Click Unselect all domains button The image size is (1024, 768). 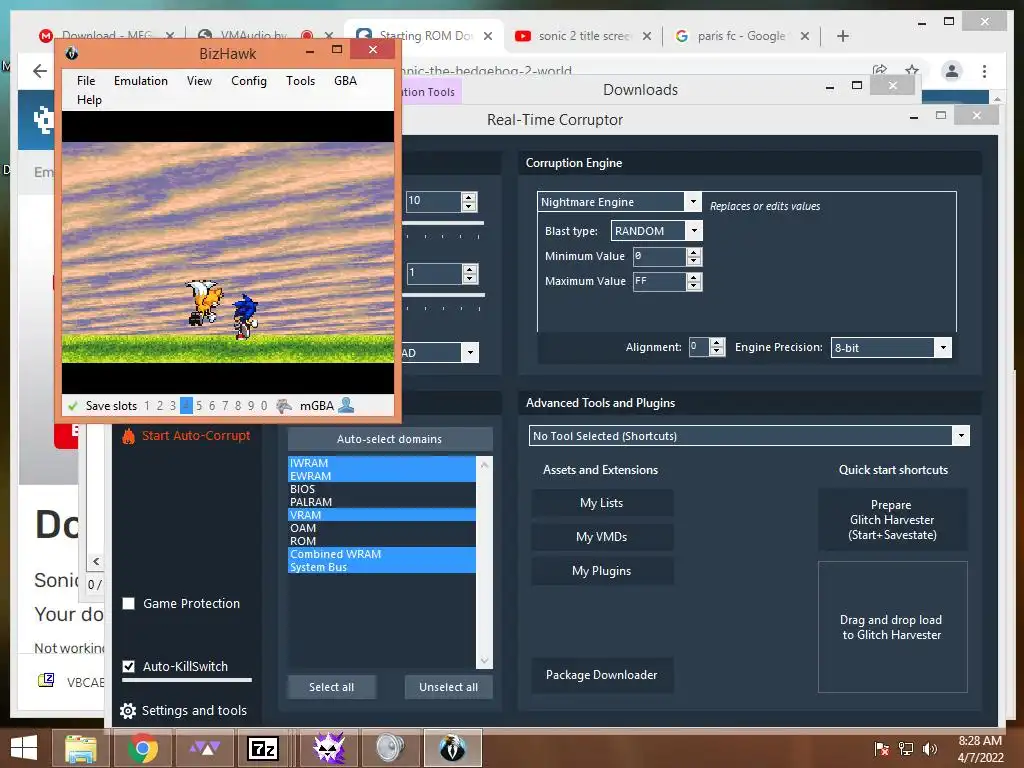pyautogui.click(x=448, y=687)
